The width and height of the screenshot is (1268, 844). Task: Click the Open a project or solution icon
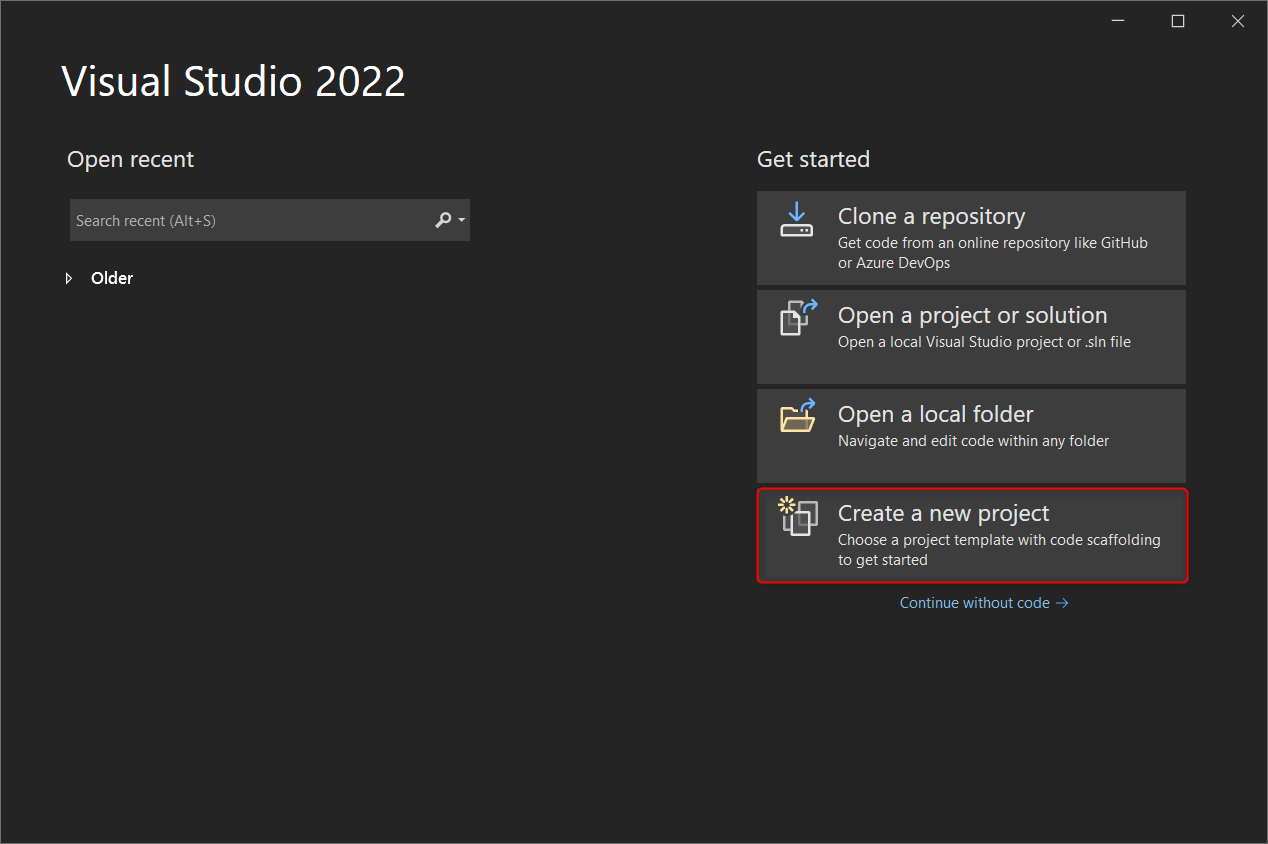coord(797,317)
